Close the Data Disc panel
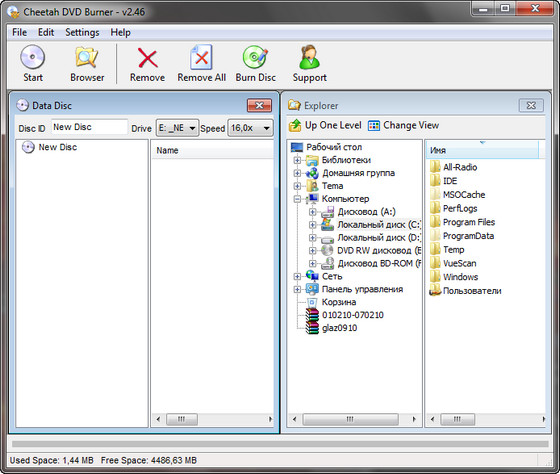 pyautogui.click(x=259, y=105)
